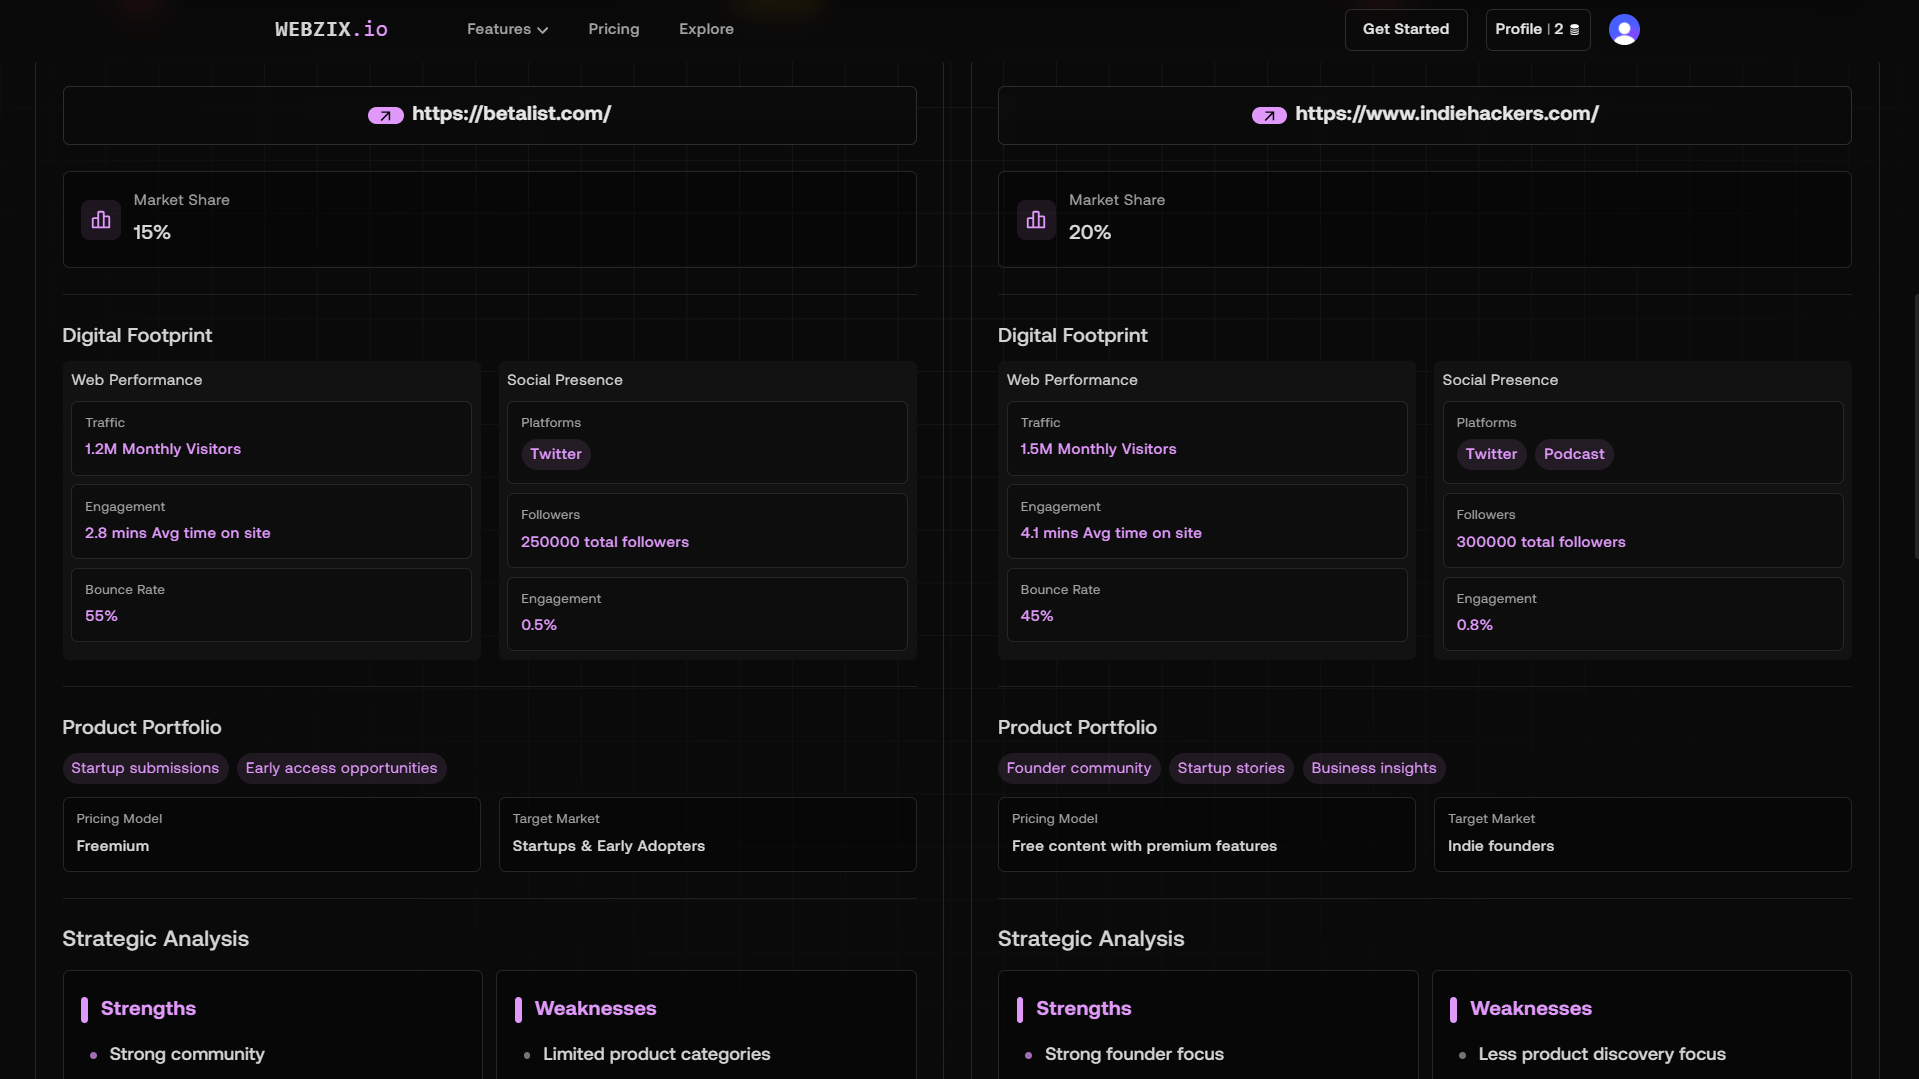This screenshot has height=1079, width=1919.
Task: Expand the Features dropdown menu
Action: pos(507,29)
